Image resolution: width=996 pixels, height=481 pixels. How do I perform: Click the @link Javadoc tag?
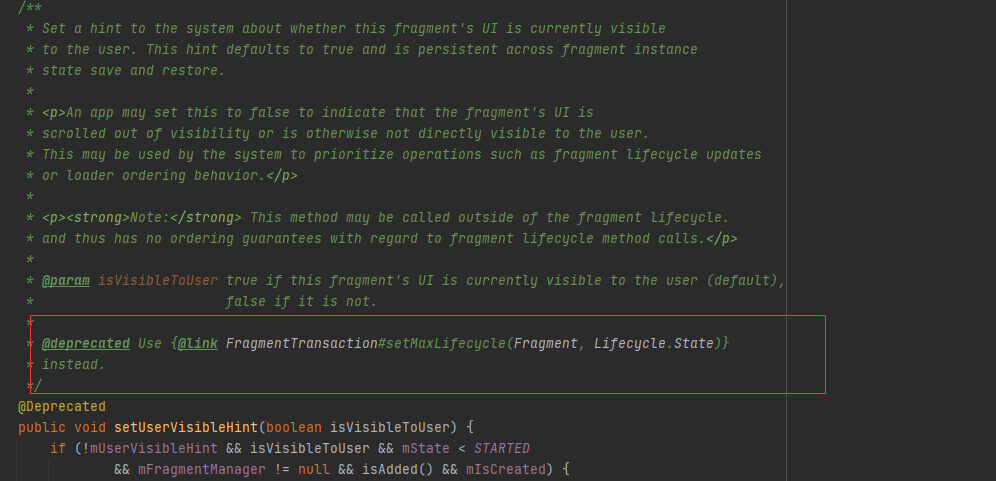pos(198,344)
